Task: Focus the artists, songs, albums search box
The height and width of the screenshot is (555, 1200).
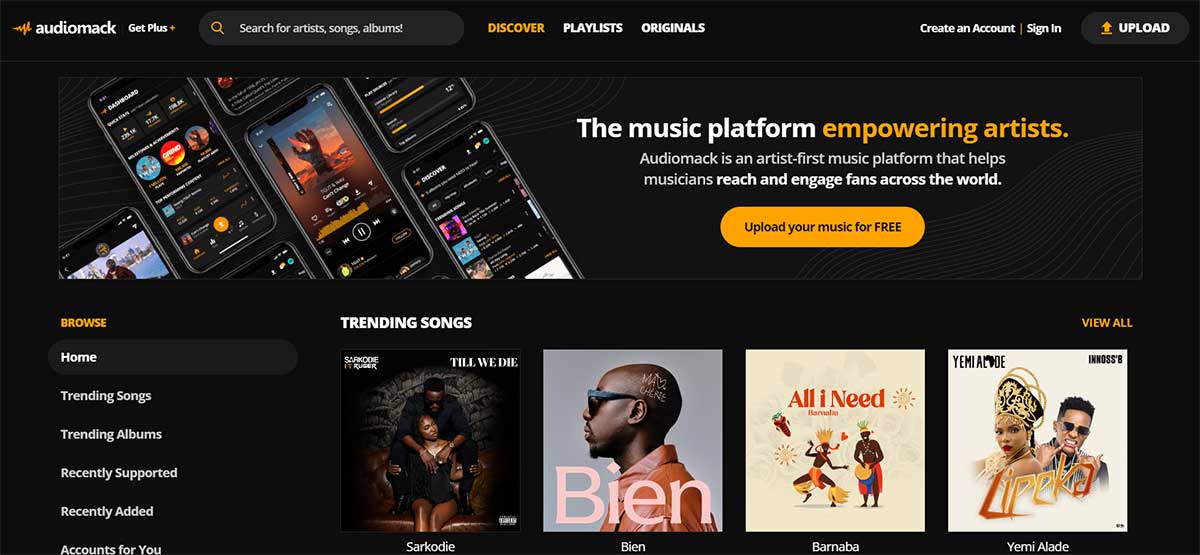Action: [331, 28]
